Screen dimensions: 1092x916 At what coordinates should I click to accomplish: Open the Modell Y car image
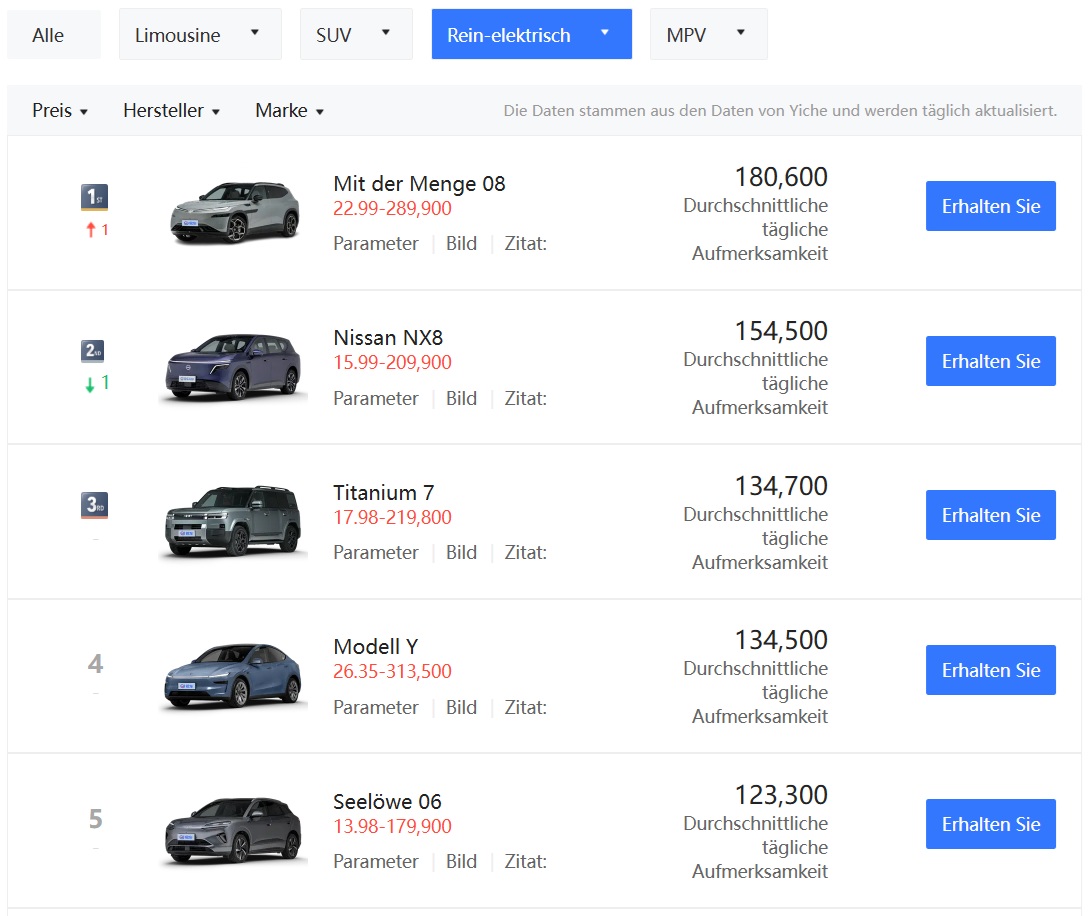(x=233, y=676)
